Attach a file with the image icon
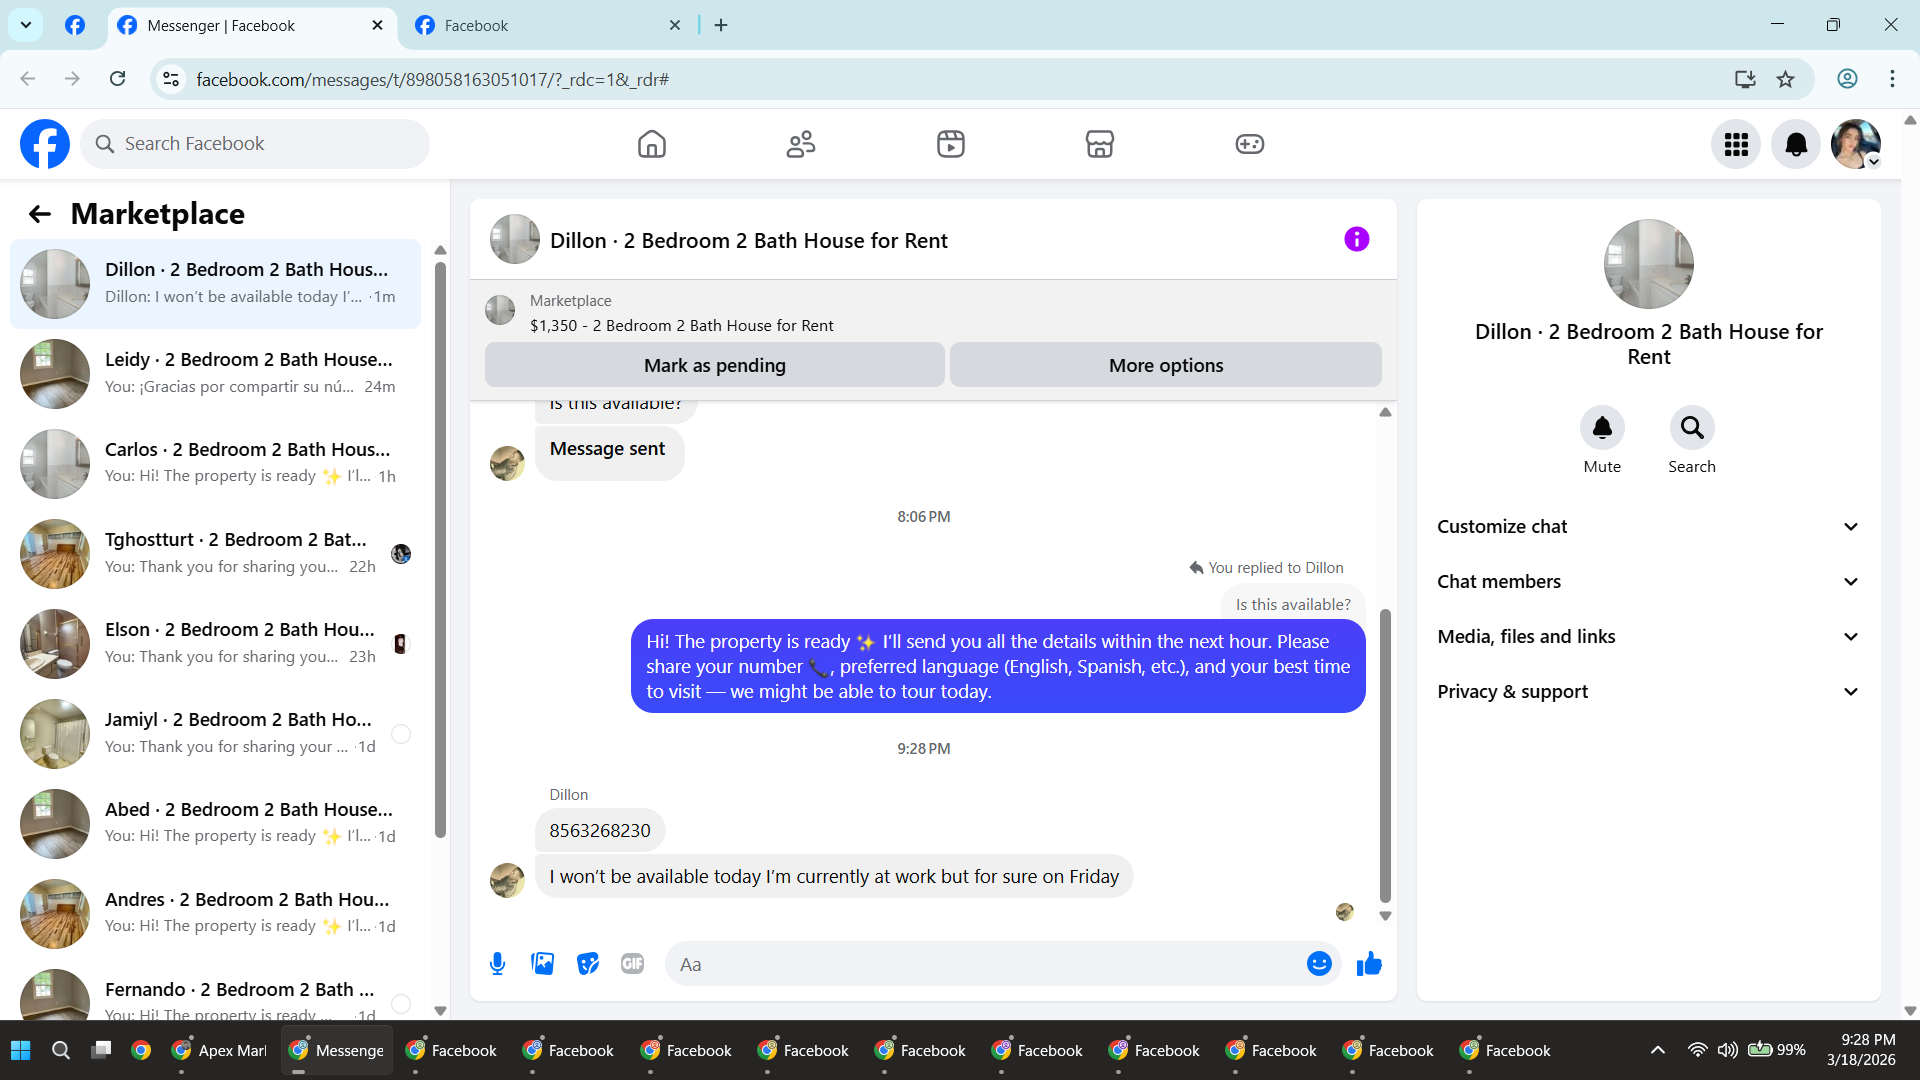The height and width of the screenshot is (1080, 1920). pos(542,964)
